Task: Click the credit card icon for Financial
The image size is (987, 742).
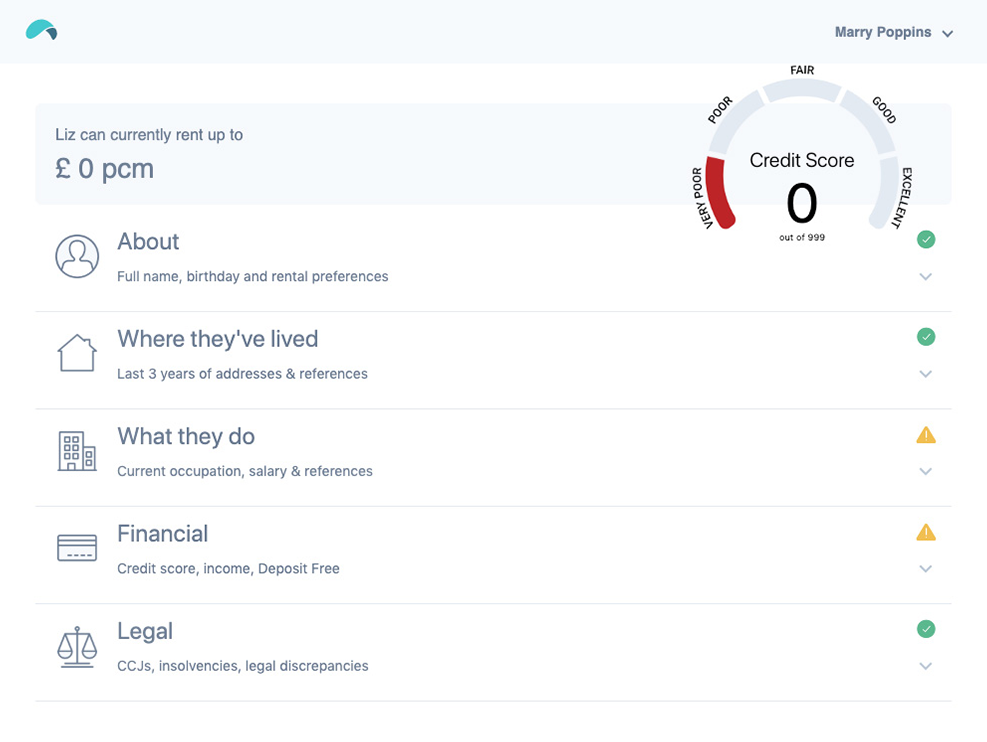Action: click(77, 548)
